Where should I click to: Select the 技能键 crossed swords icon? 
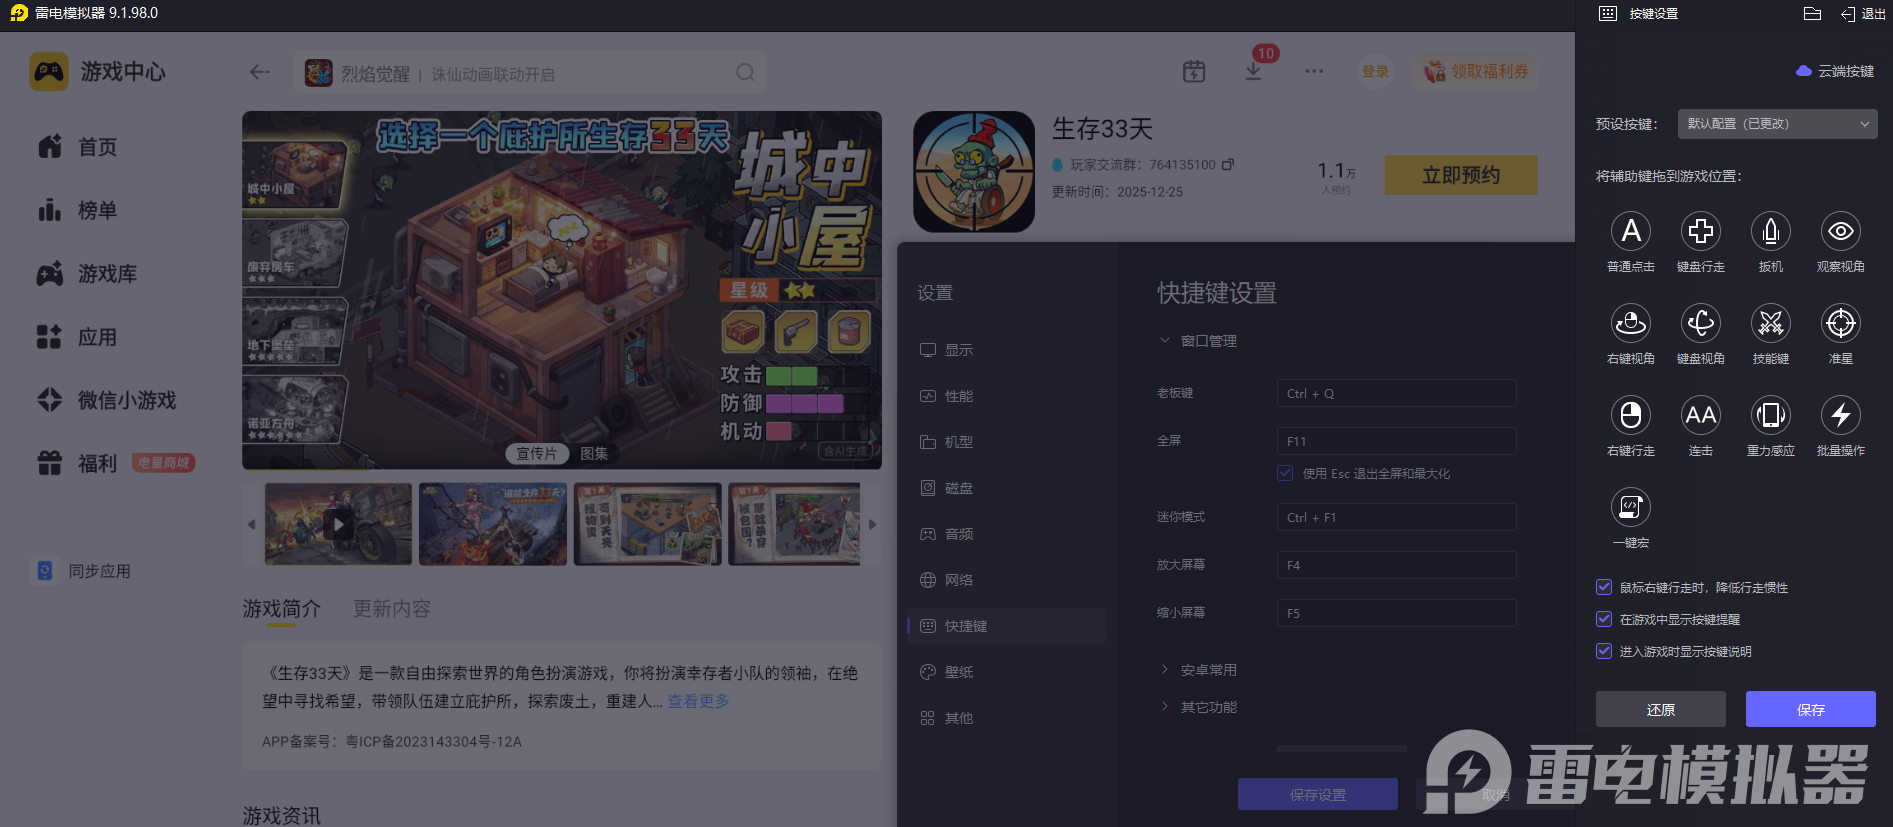[x=1771, y=323]
